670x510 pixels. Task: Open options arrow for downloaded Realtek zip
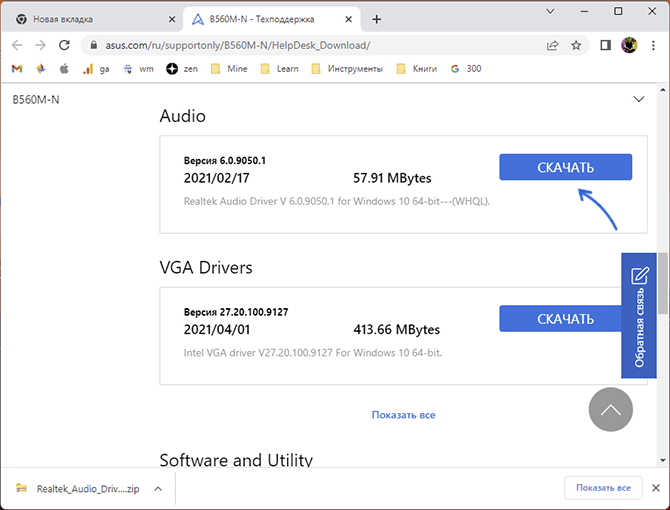tap(158, 488)
